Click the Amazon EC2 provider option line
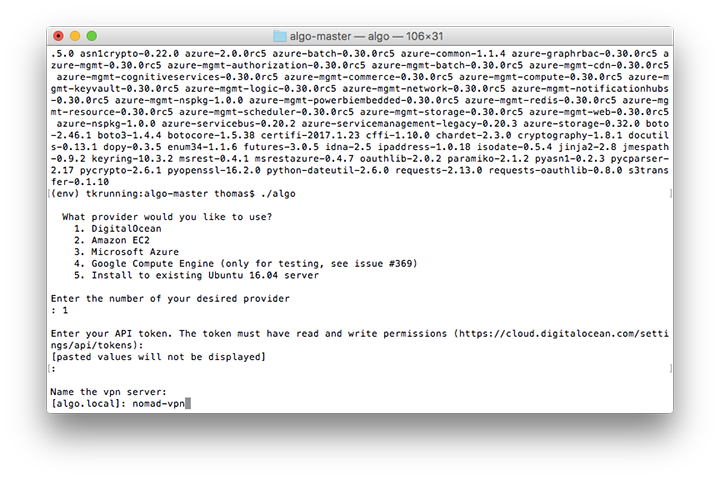This screenshot has width=720, height=480. [112, 240]
